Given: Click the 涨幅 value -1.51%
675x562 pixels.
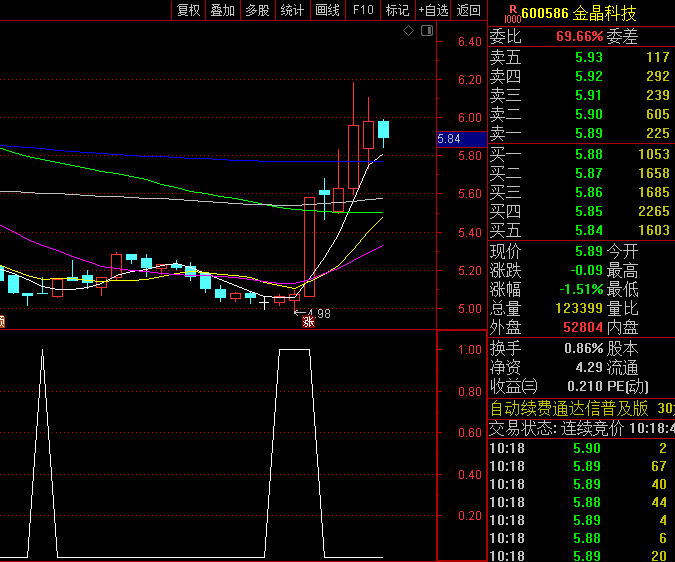Looking at the screenshot, I should (x=581, y=289).
